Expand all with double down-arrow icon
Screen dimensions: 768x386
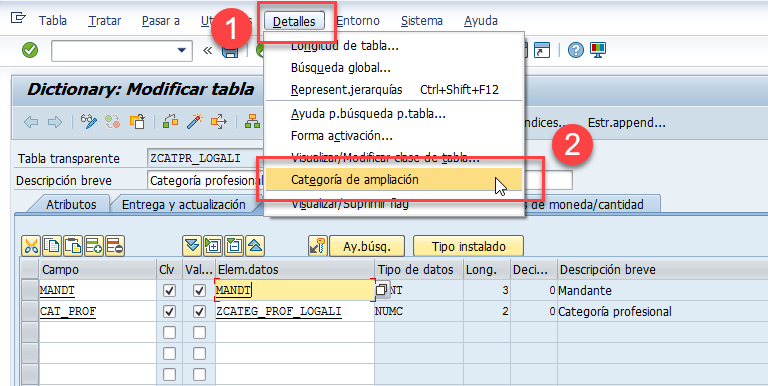[x=192, y=246]
